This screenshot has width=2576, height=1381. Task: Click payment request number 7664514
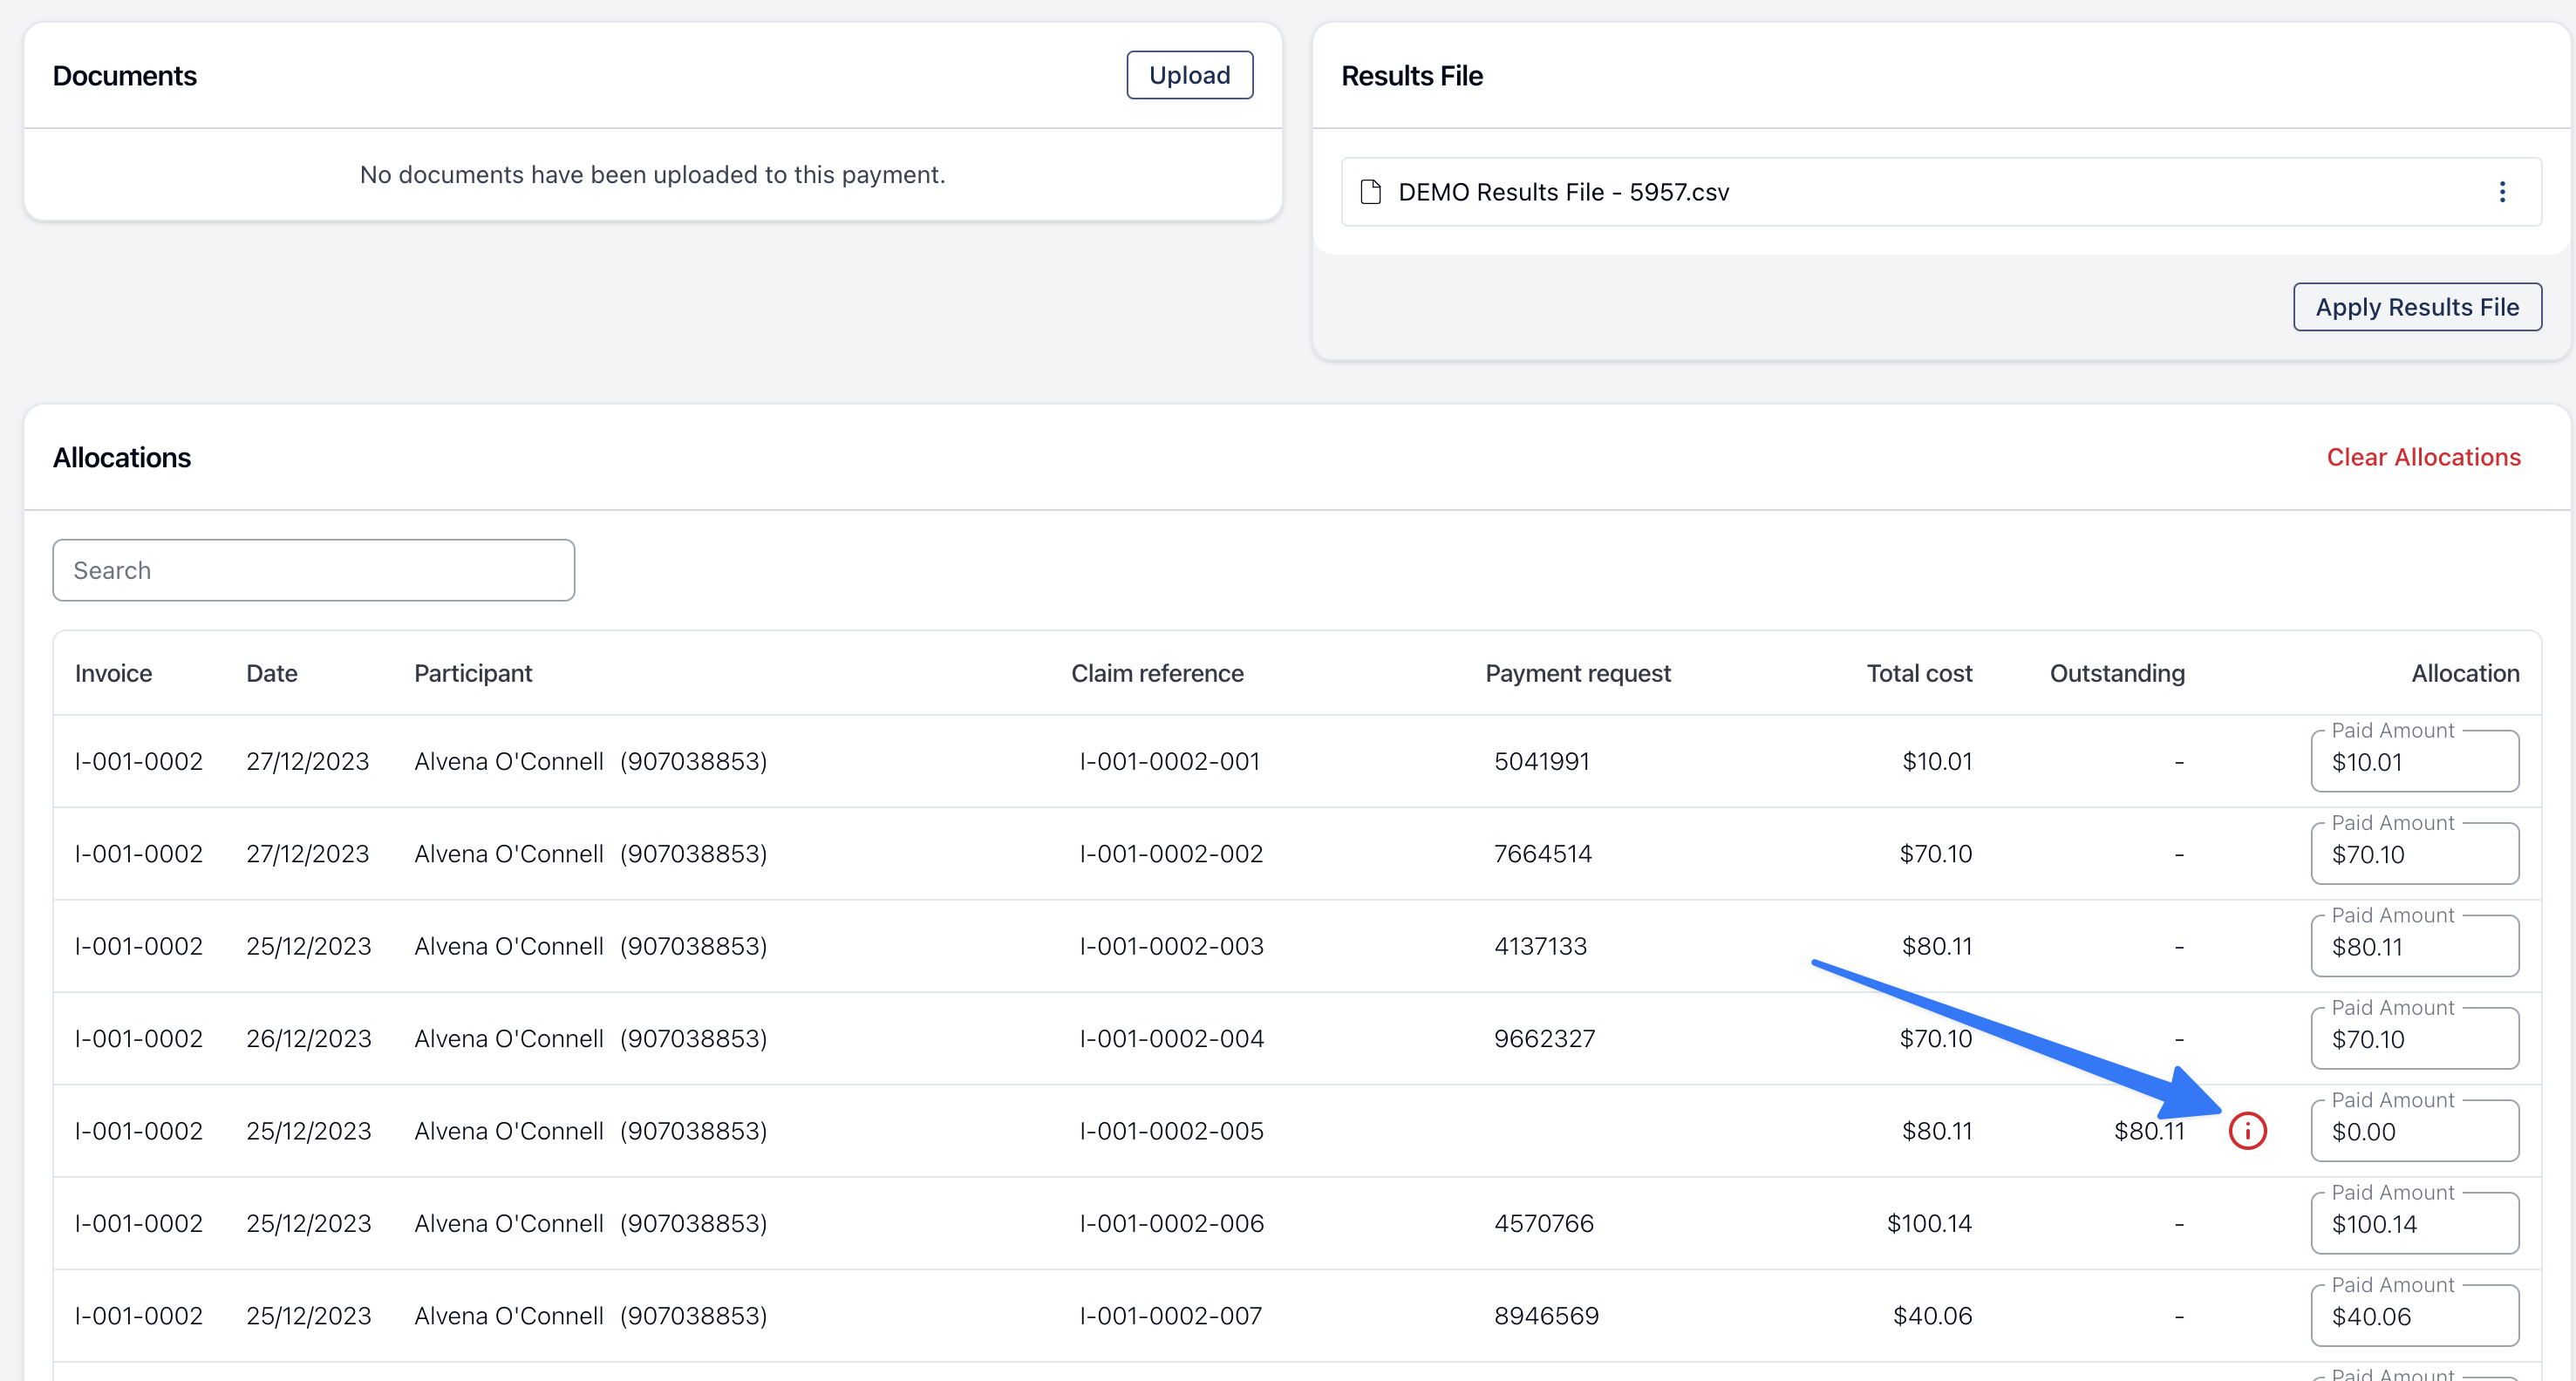[1542, 854]
